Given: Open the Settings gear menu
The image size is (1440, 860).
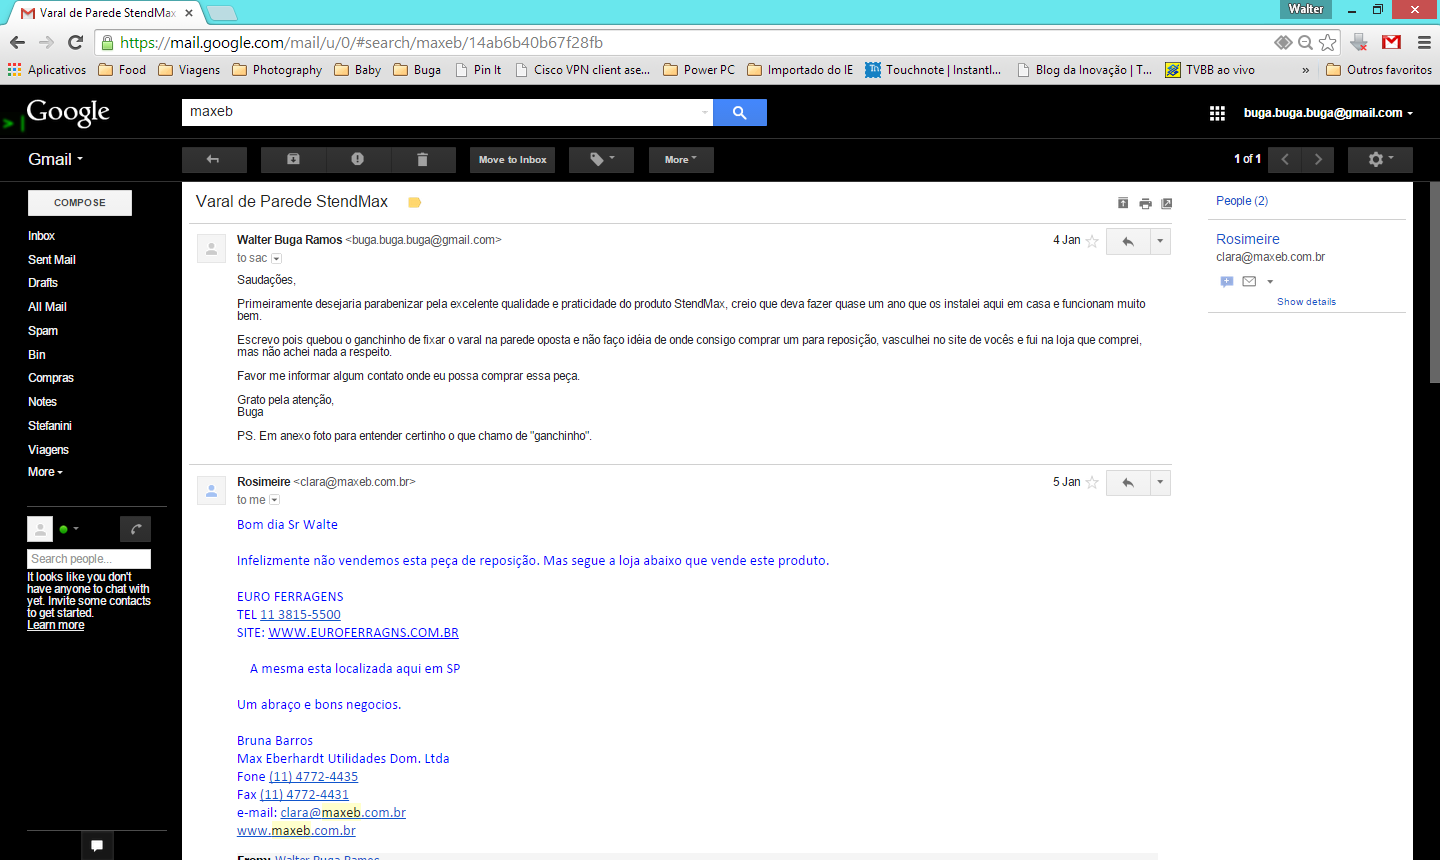Looking at the screenshot, I should pyautogui.click(x=1380, y=160).
